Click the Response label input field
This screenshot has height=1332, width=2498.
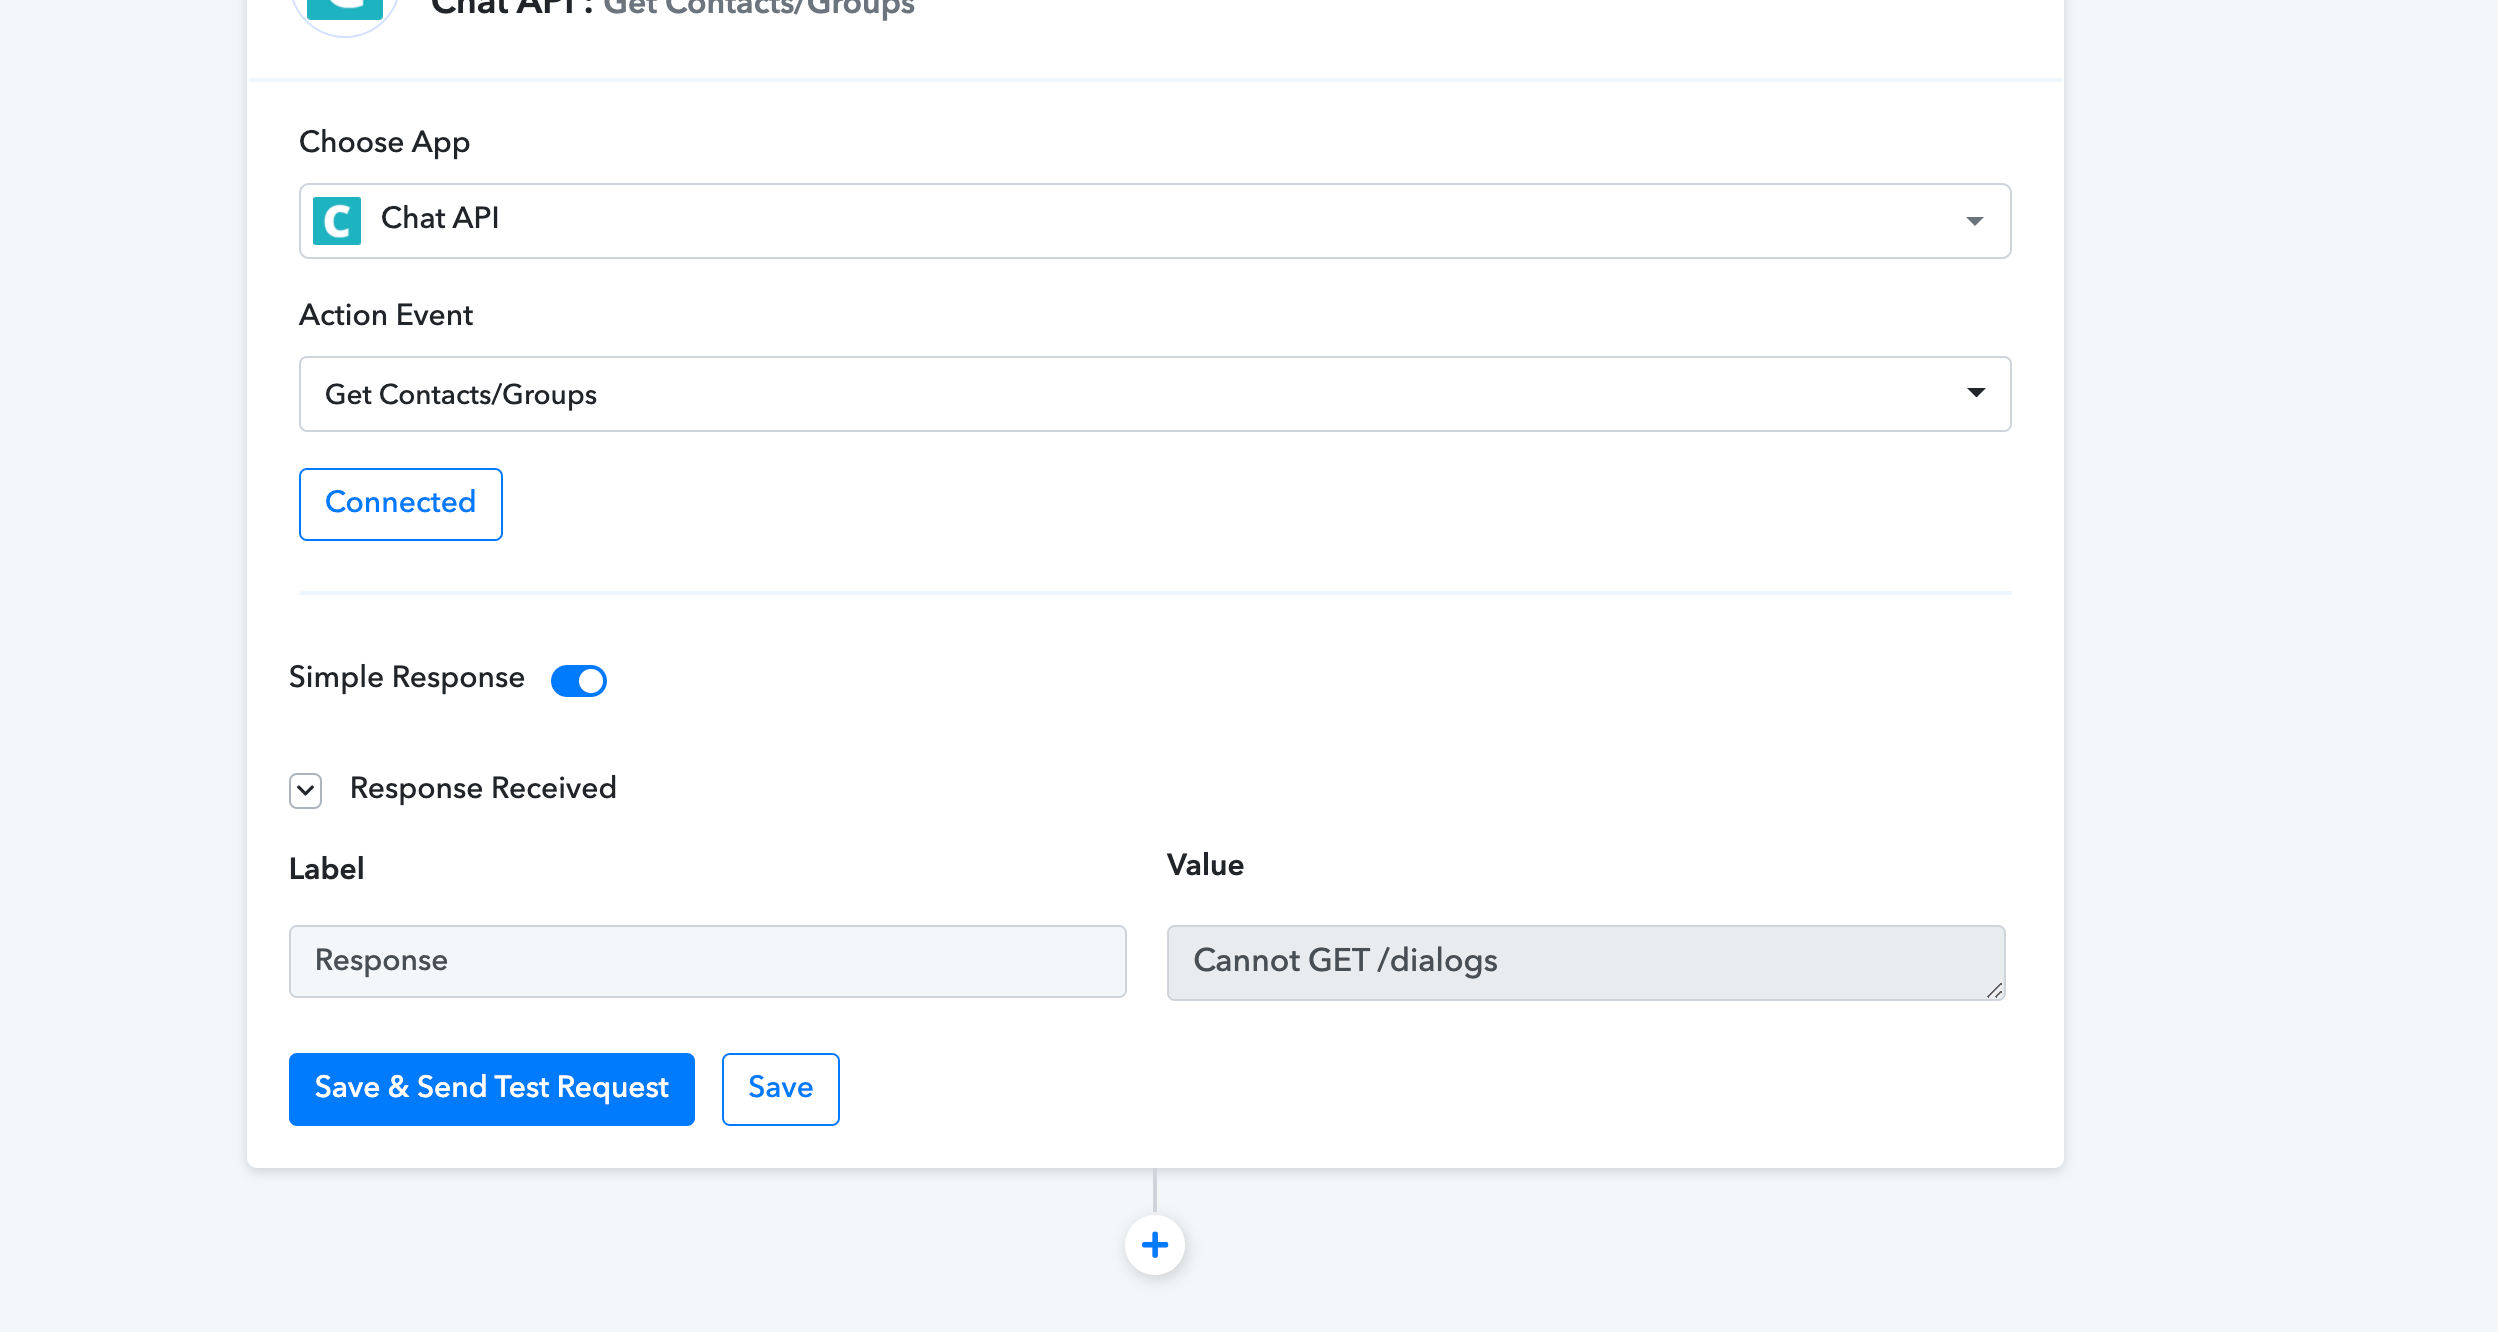[708, 961]
